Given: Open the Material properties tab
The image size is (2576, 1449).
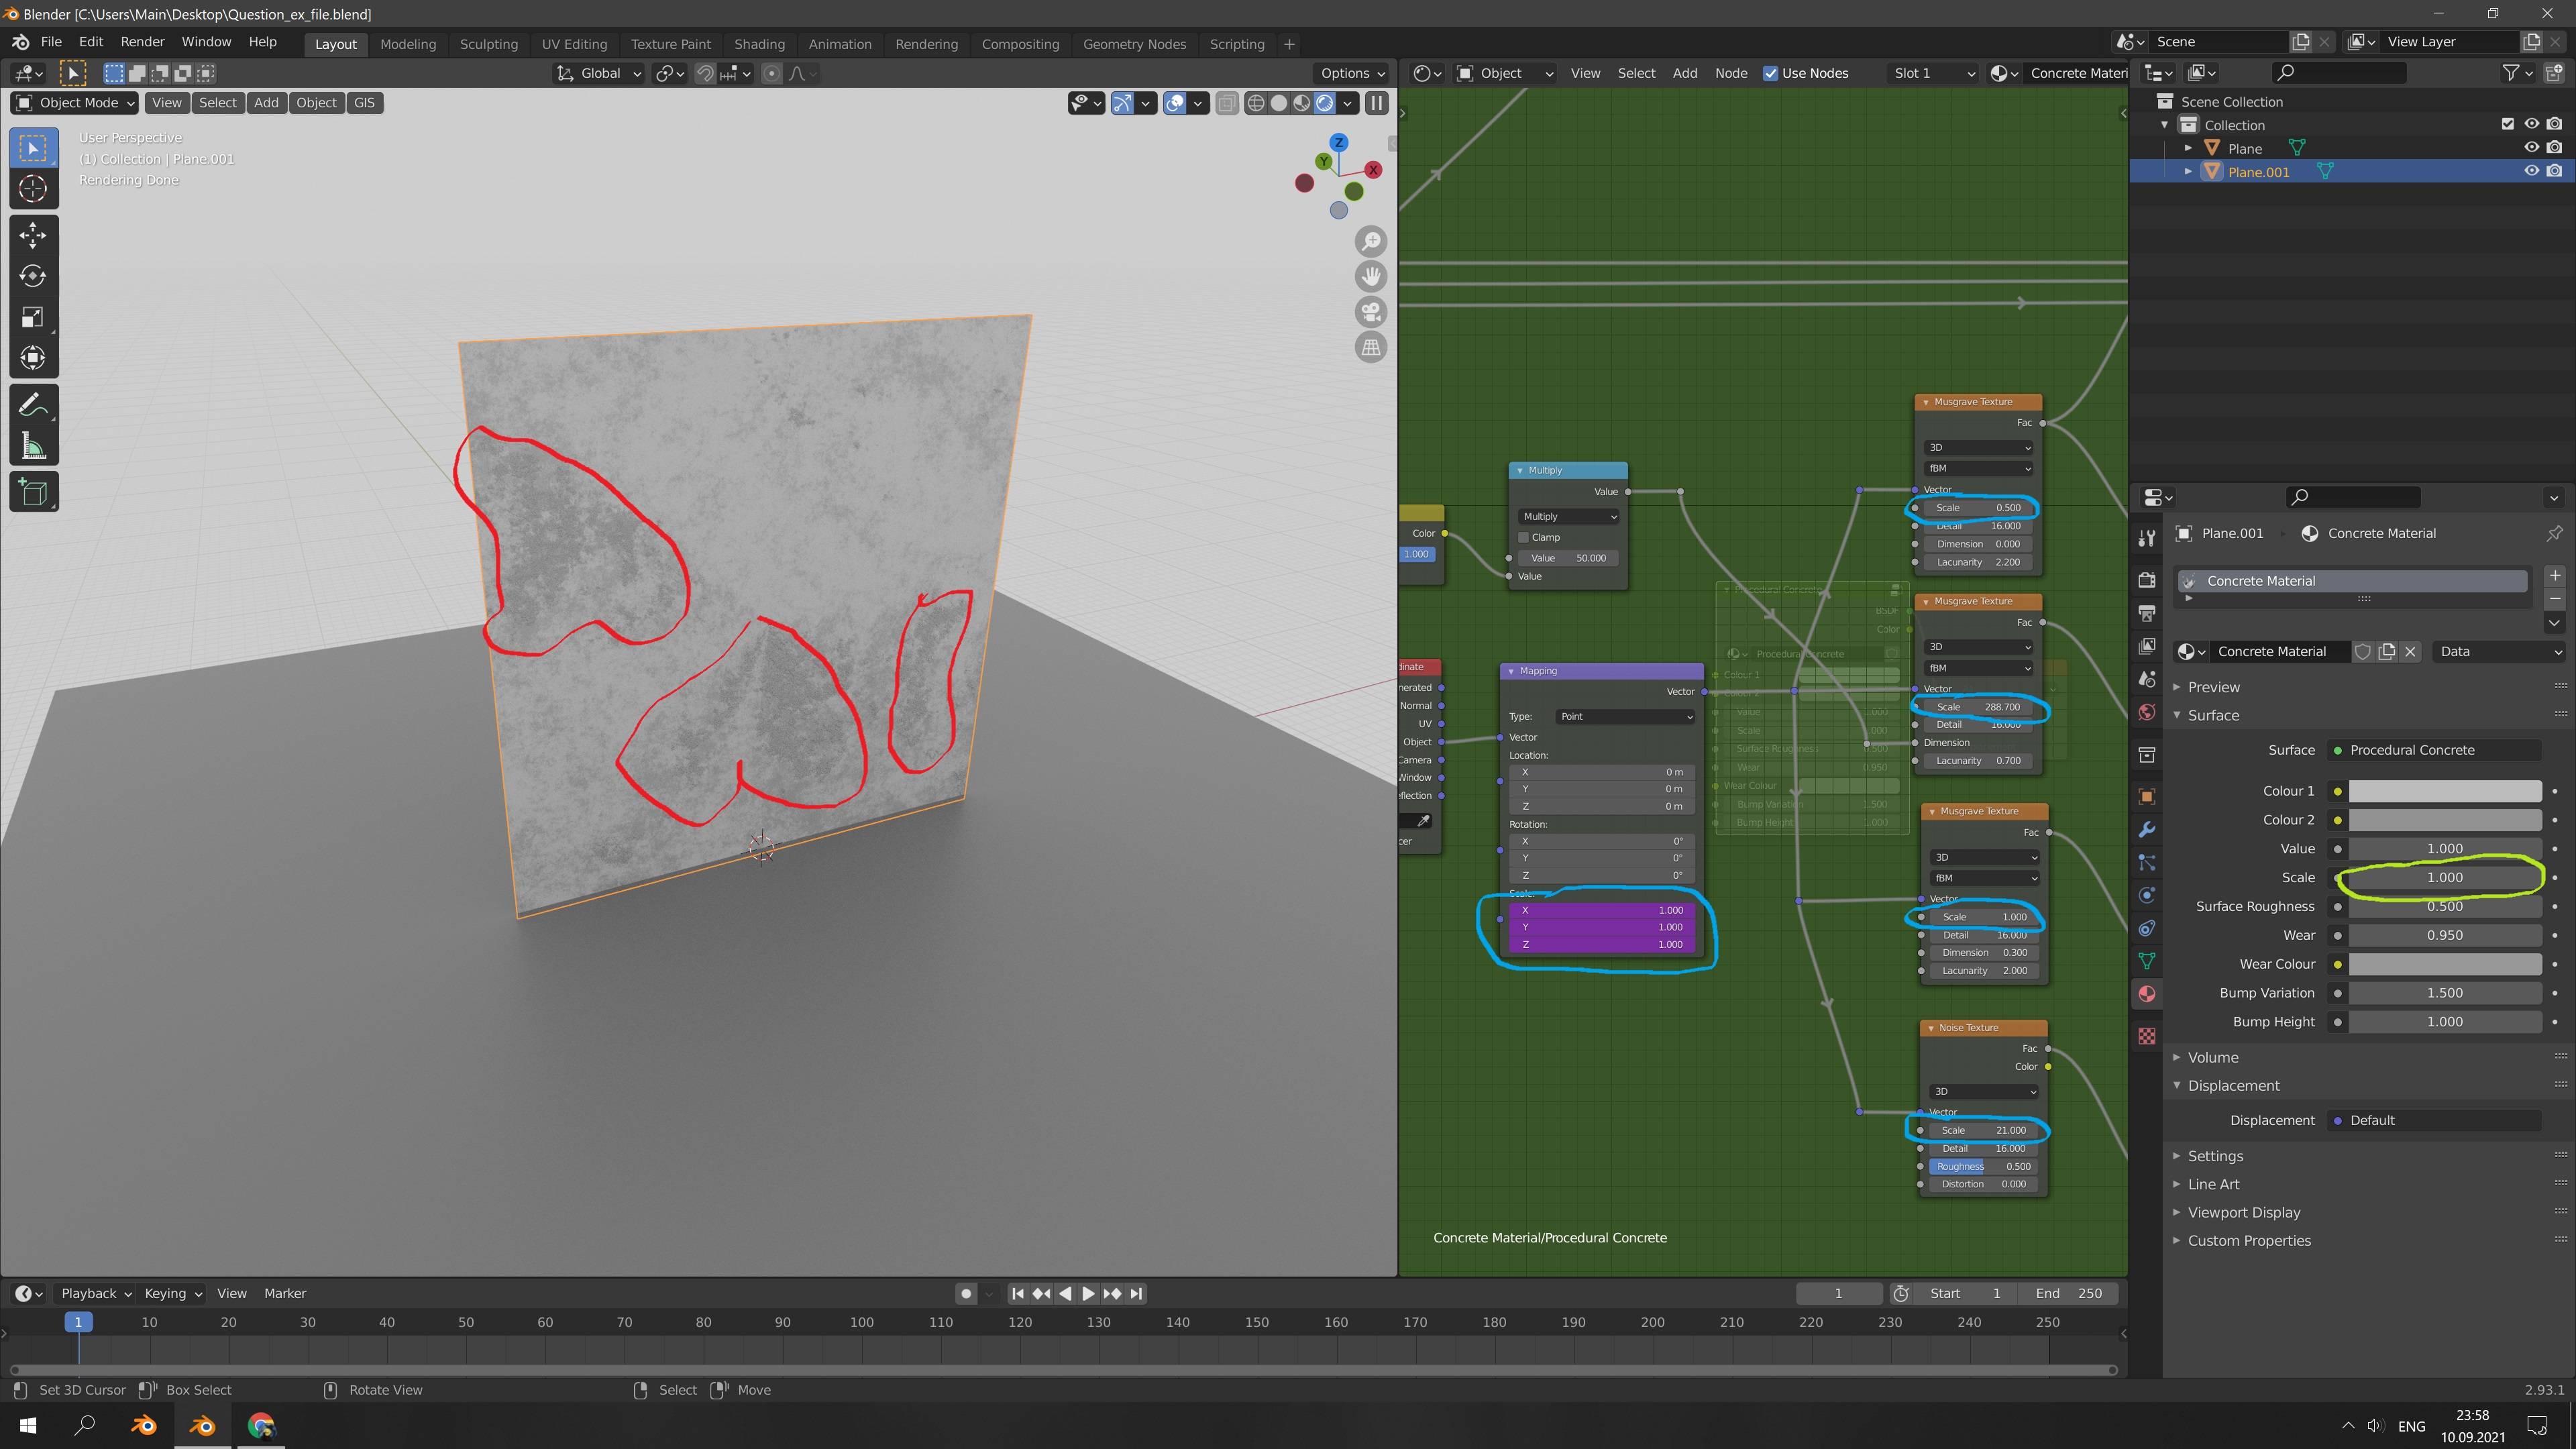Looking at the screenshot, I should point(2147,994).
